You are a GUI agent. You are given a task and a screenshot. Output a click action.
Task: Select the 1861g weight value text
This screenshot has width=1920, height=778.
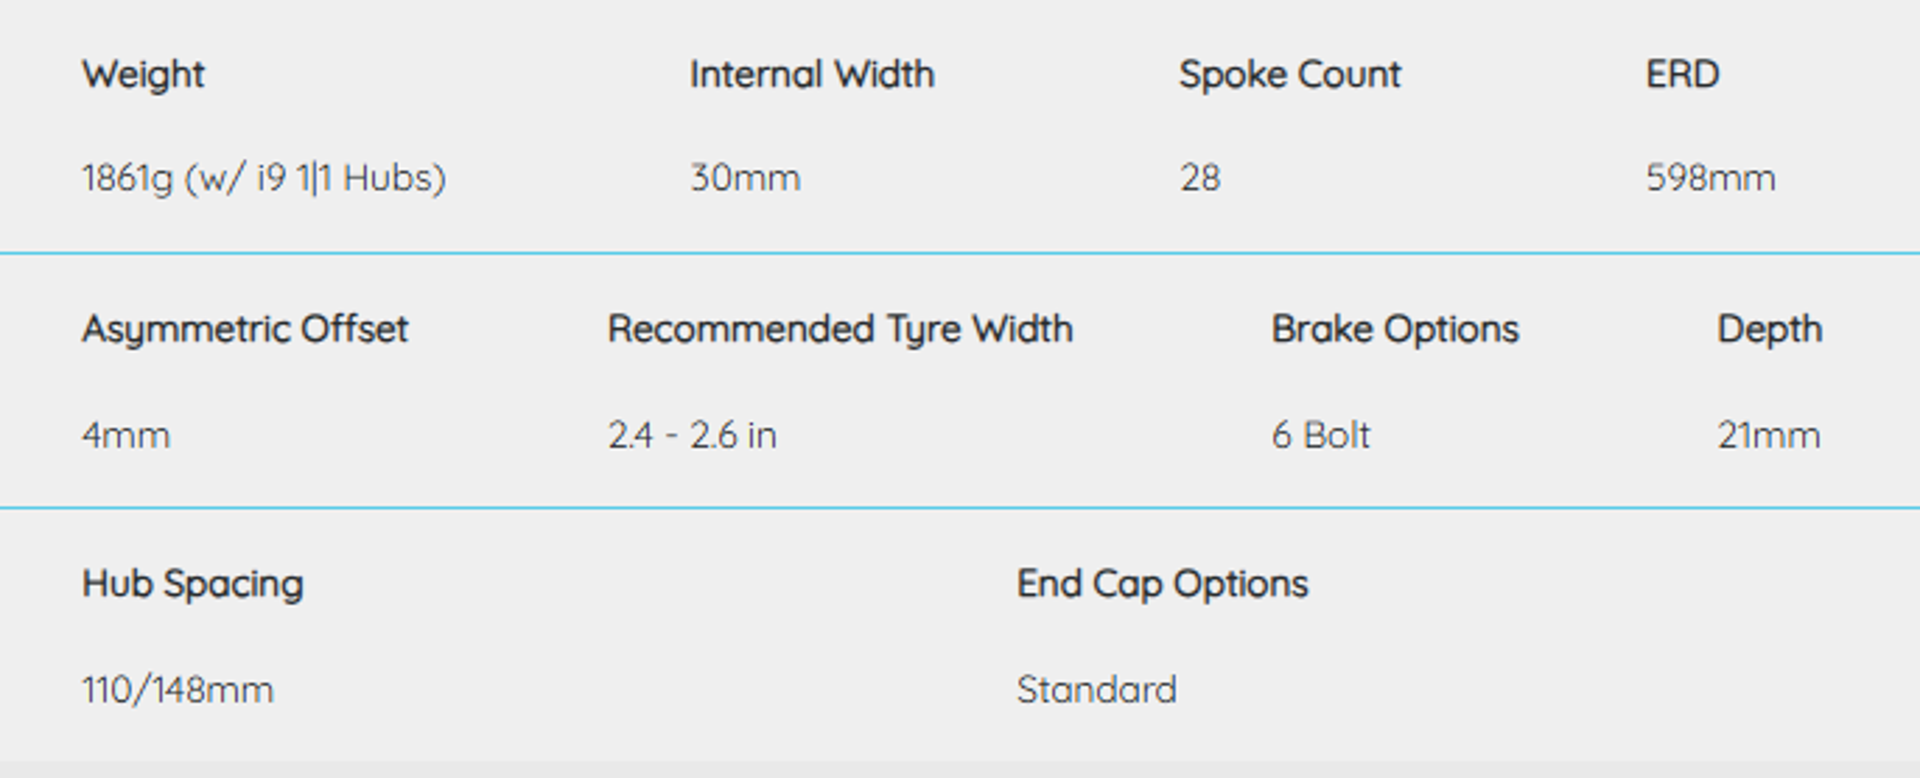[x=263, y=178]
